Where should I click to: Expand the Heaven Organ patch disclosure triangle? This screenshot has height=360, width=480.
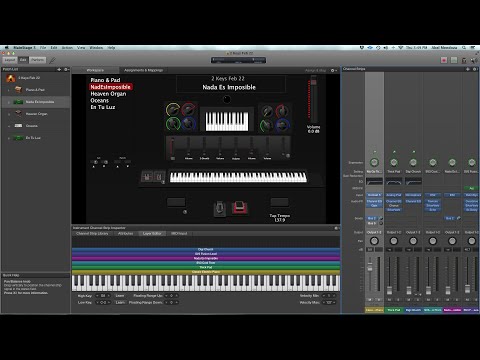click(9, 114)
